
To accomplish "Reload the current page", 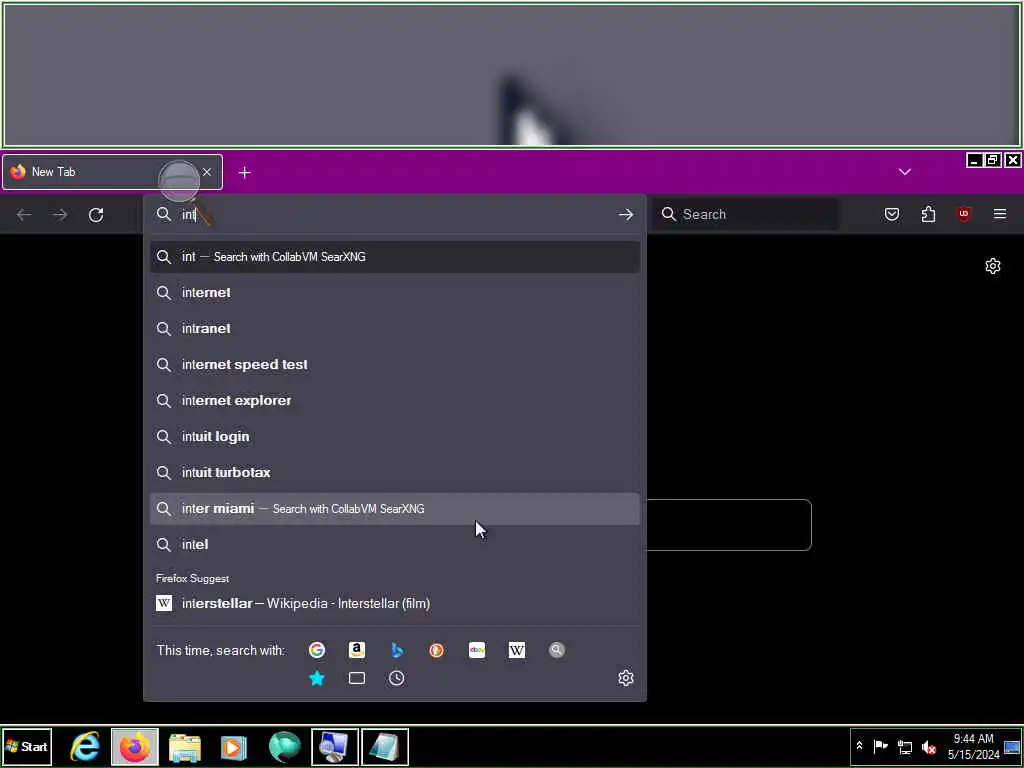I will tap(96, 214).
